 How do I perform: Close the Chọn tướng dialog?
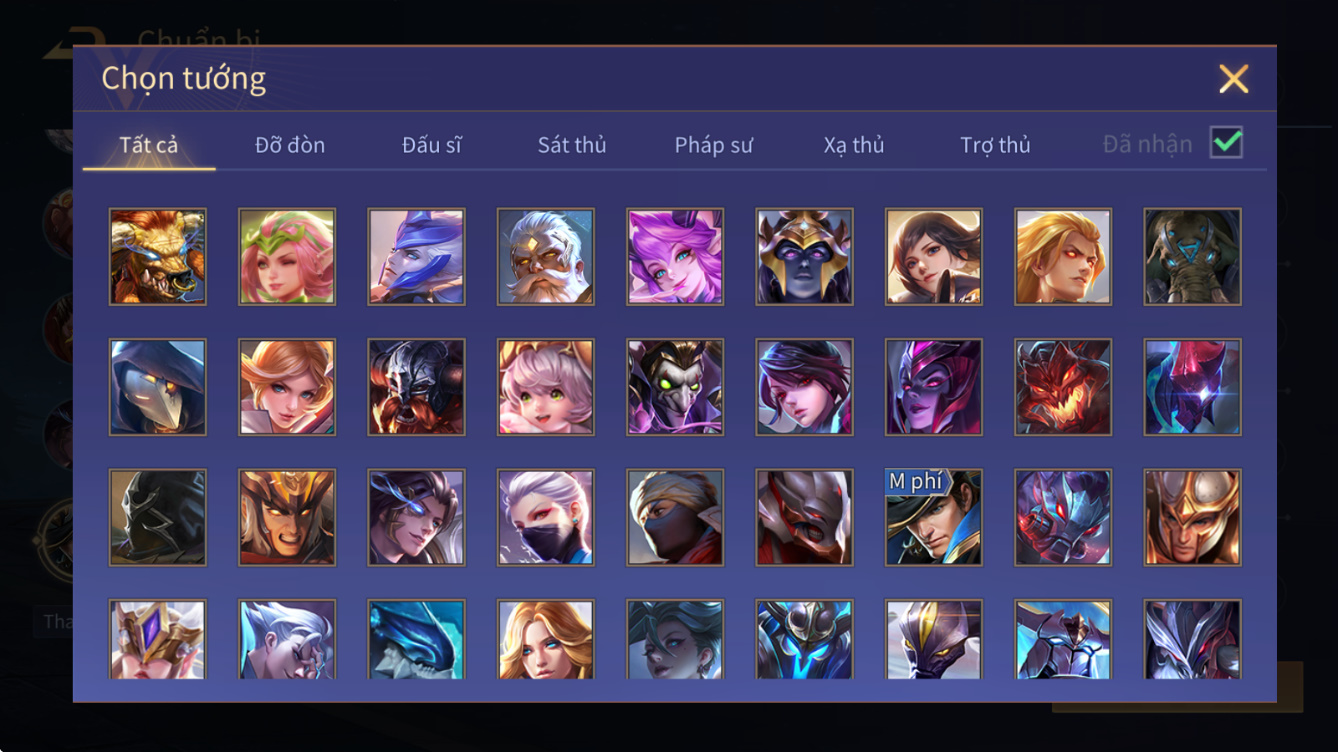[x=1233, y=79]
